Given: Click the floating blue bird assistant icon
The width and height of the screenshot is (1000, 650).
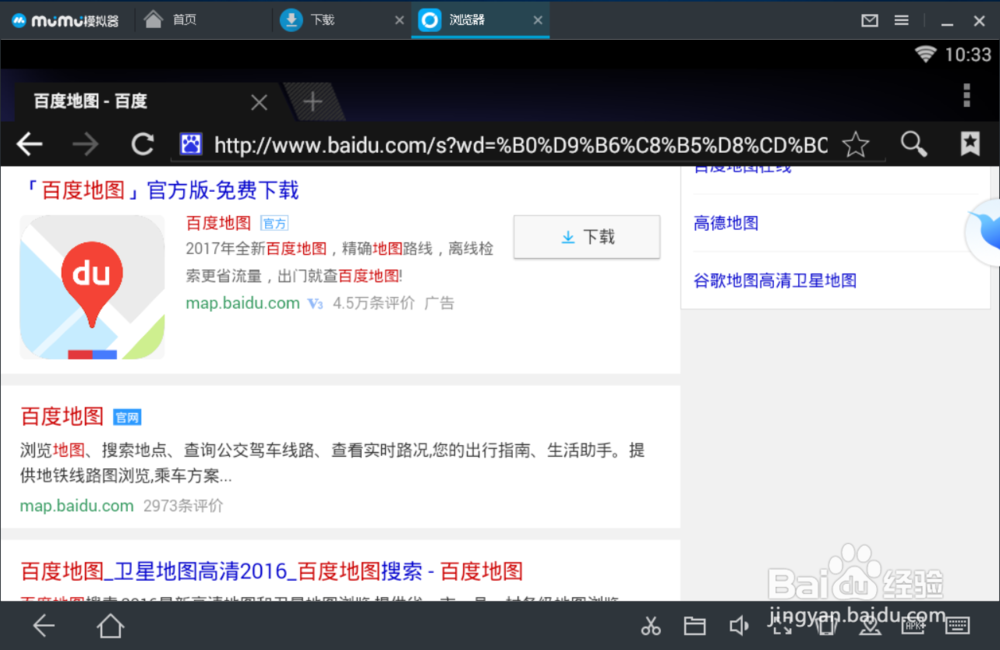Looking at the screenshot, I should pos(985,231).
